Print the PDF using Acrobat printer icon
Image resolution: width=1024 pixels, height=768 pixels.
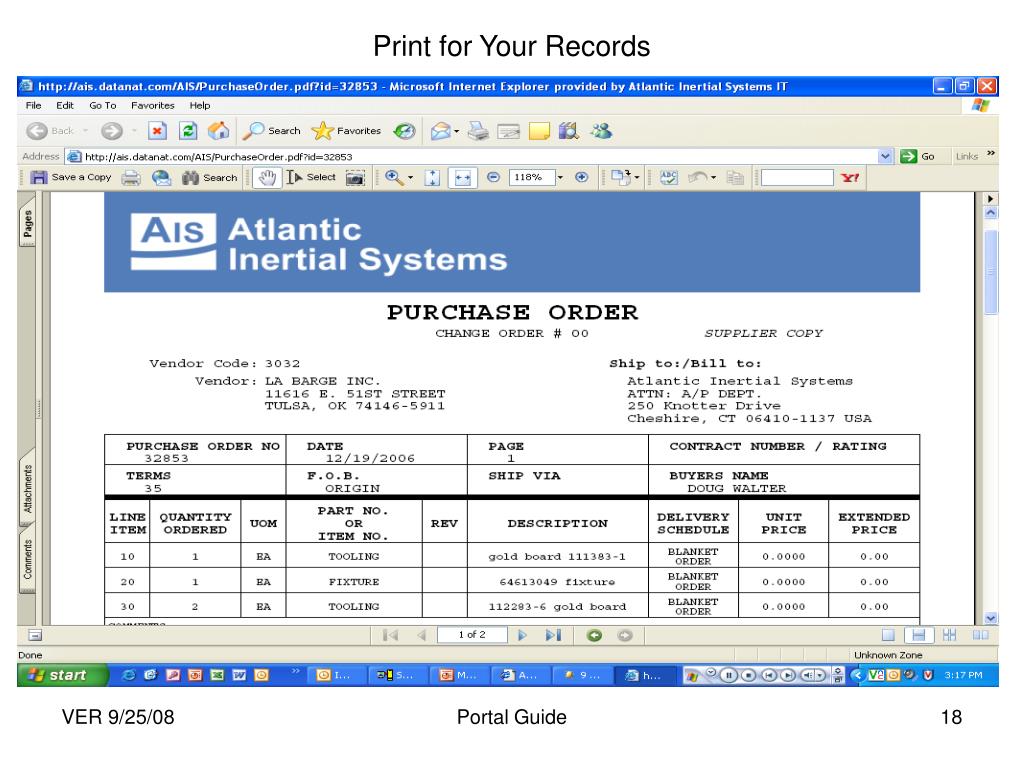click(131, 178)
